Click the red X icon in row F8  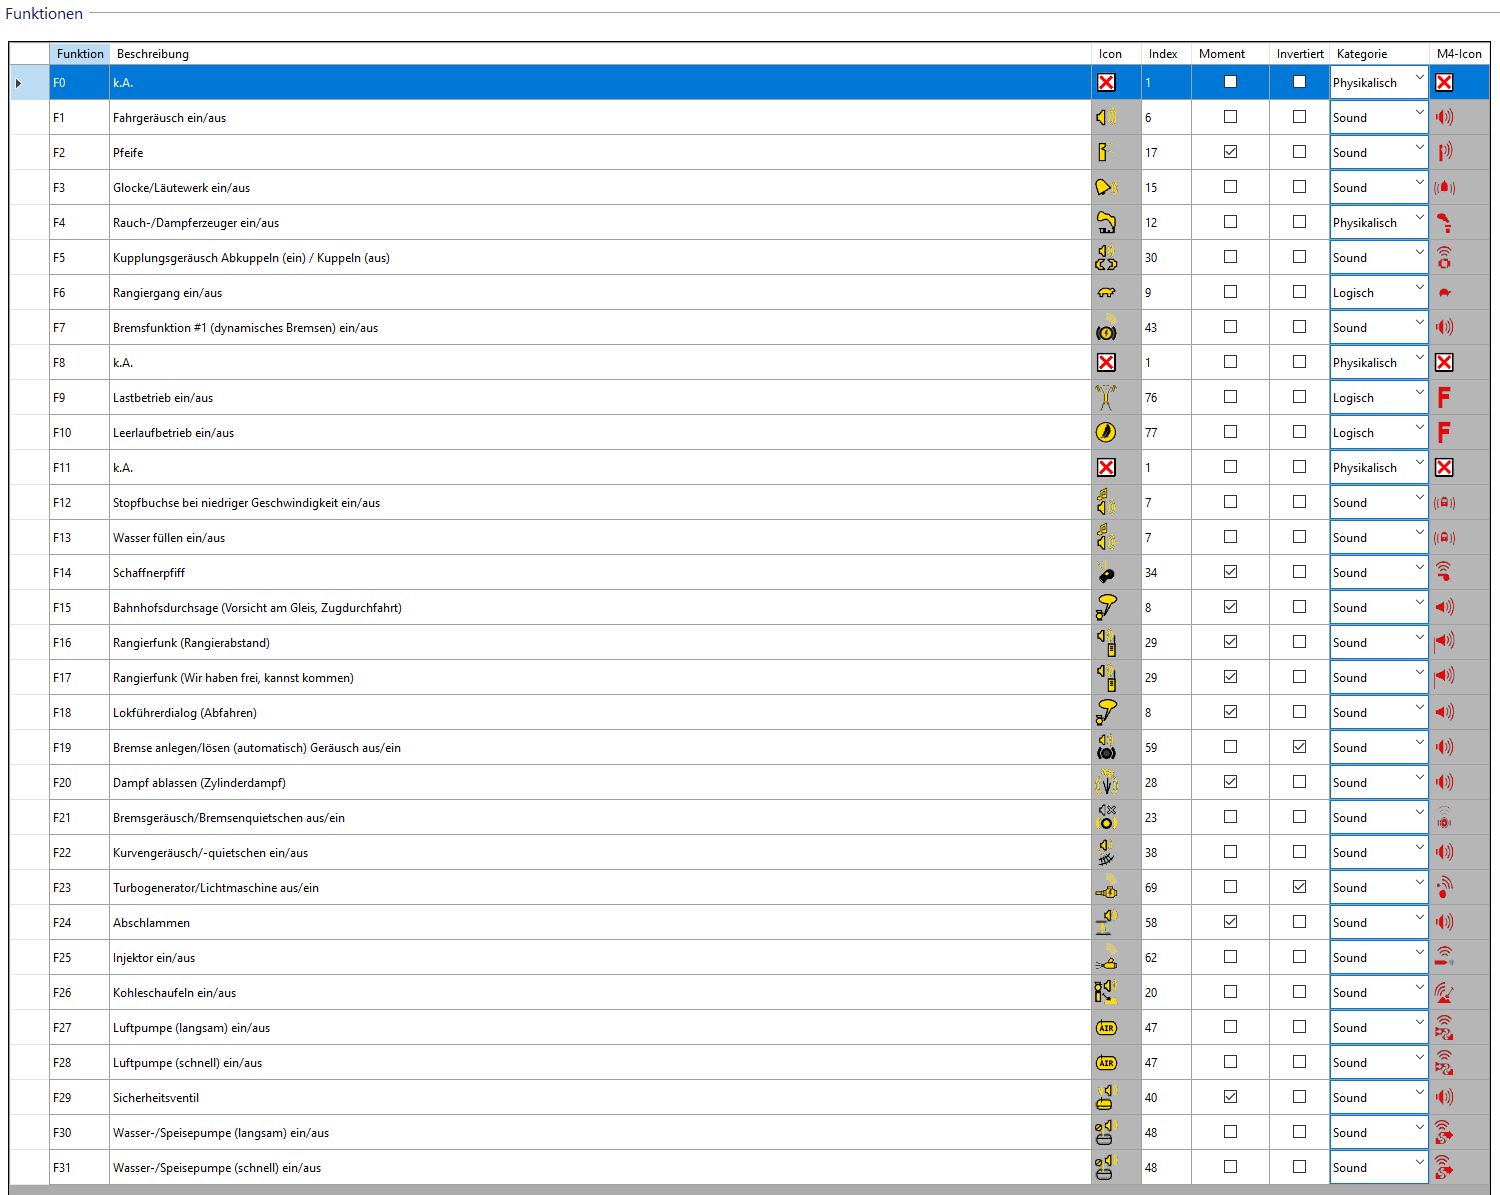[1105, 363]
